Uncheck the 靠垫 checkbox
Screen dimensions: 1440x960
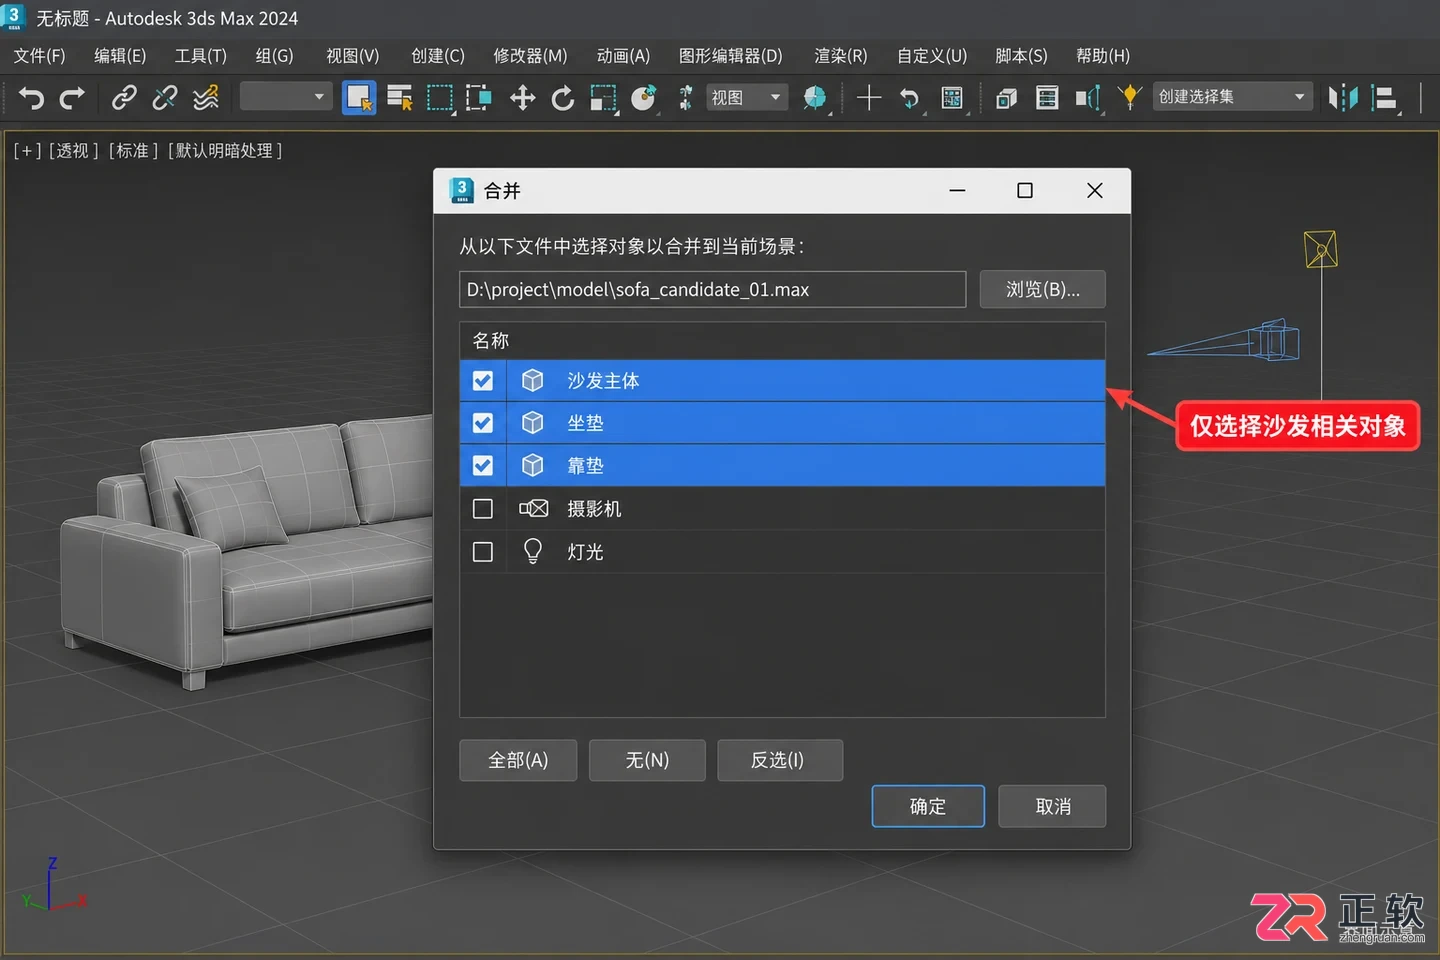point(483,466)
